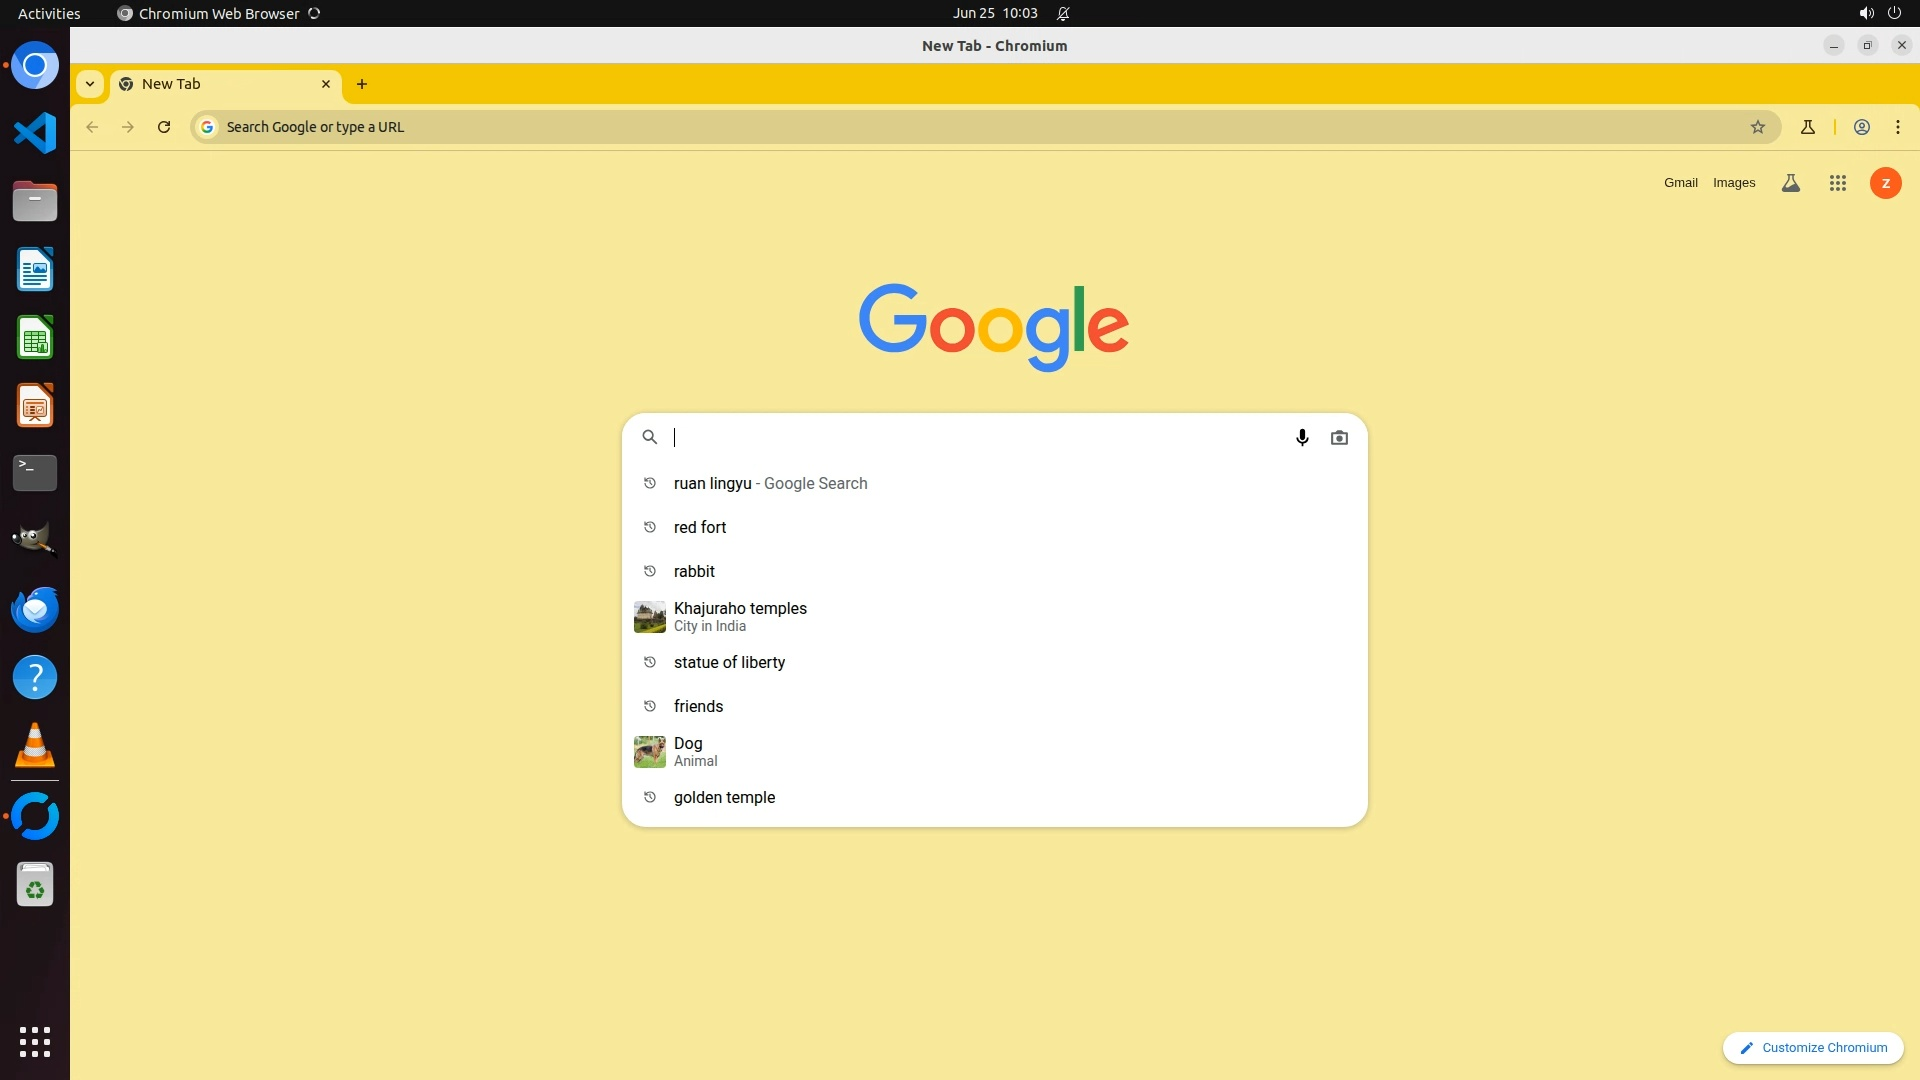
Task: Click the voice search microphone icon
Action: click(x=1302, y=437)
